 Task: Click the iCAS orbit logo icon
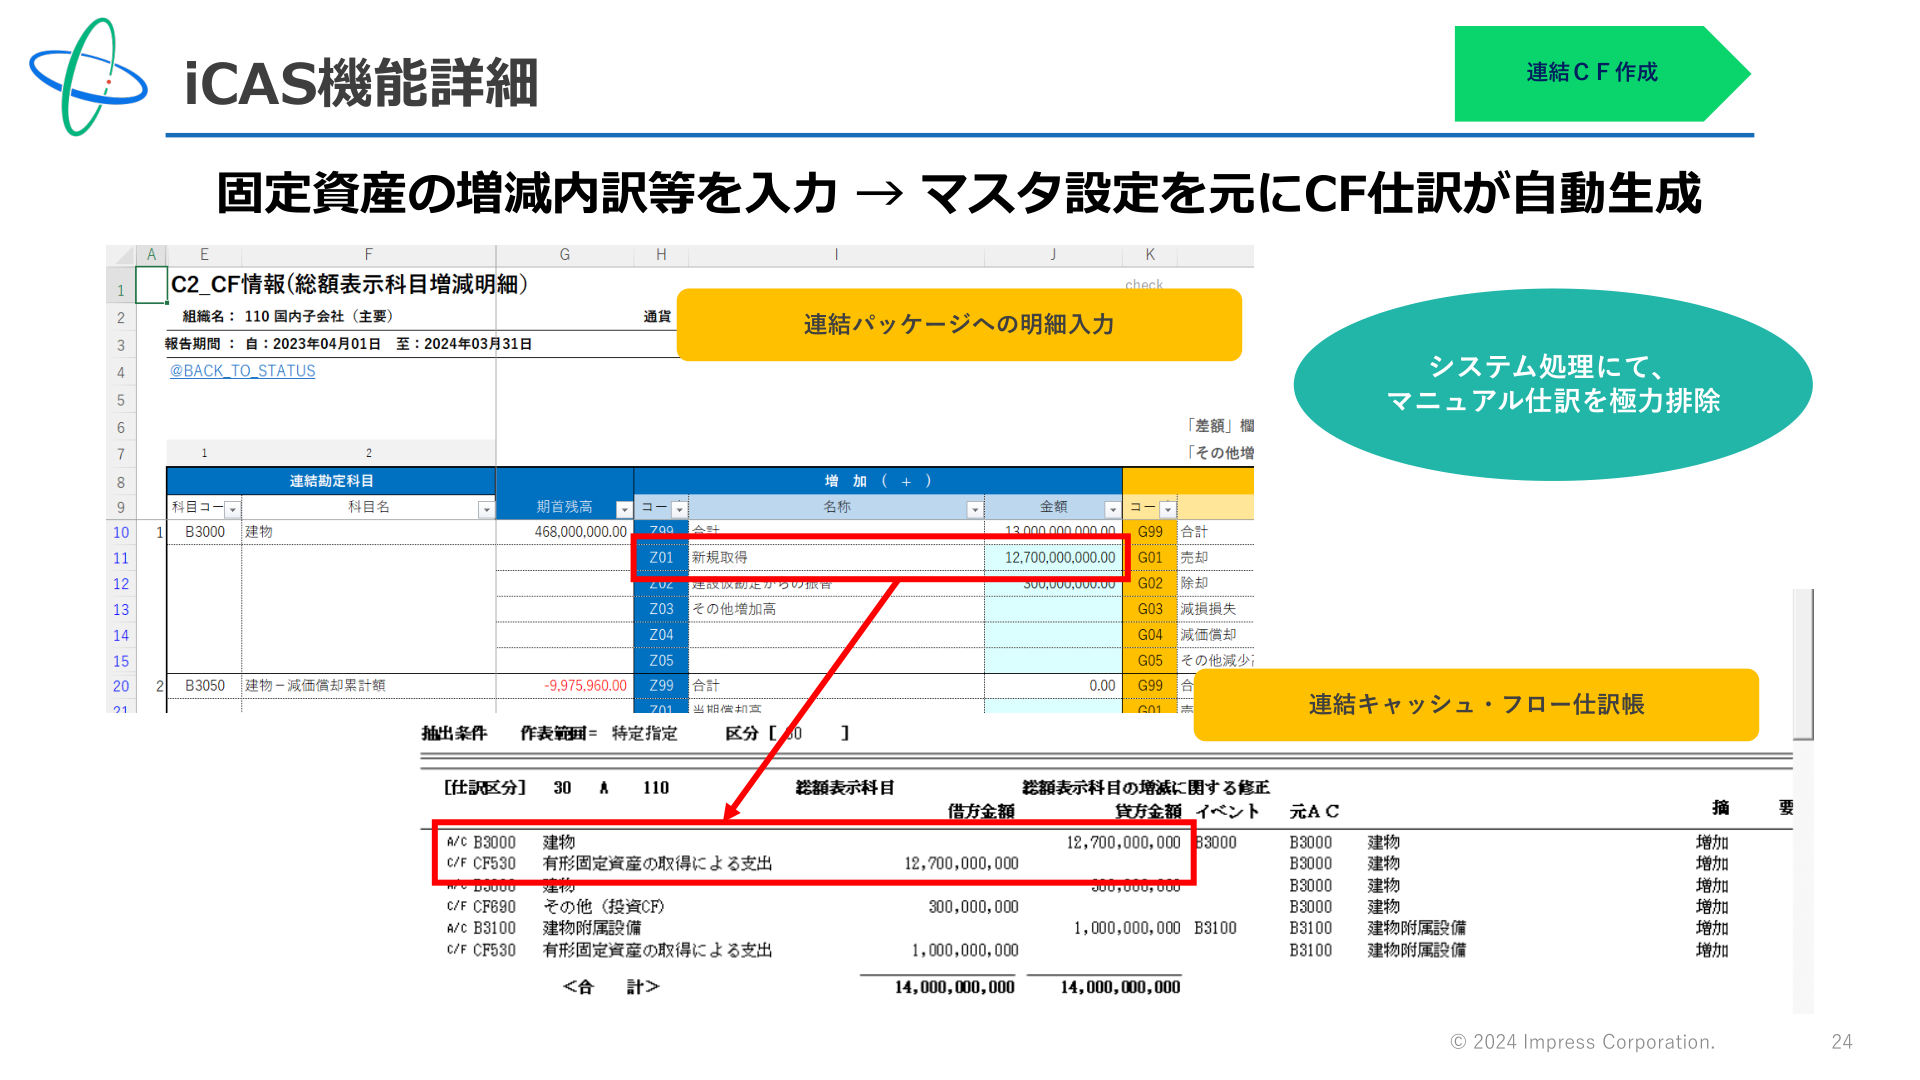click(x=88, y=77)
